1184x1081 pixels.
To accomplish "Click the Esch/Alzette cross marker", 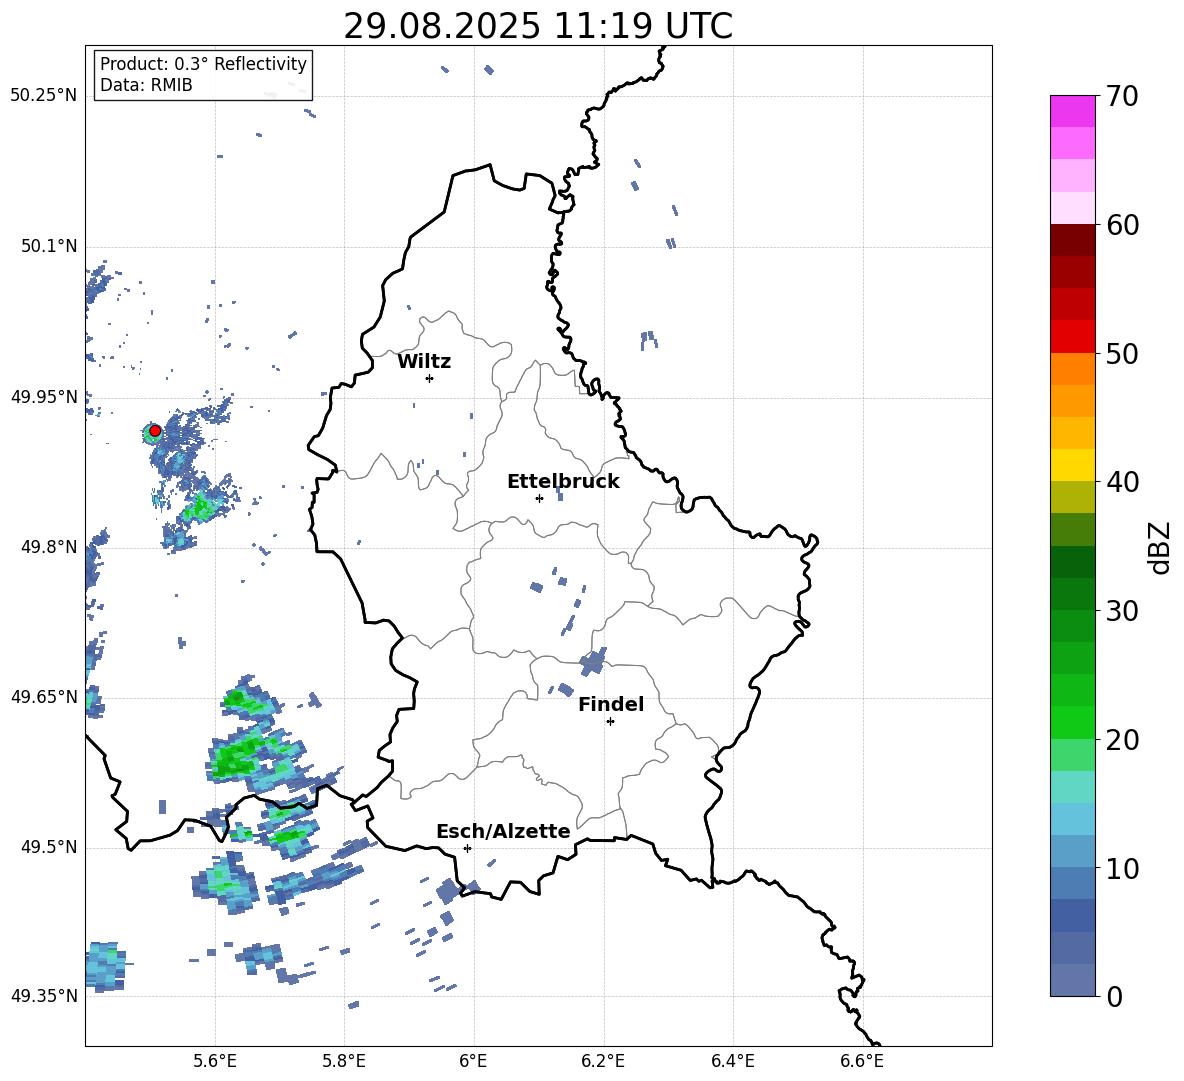I will (467, 848).
